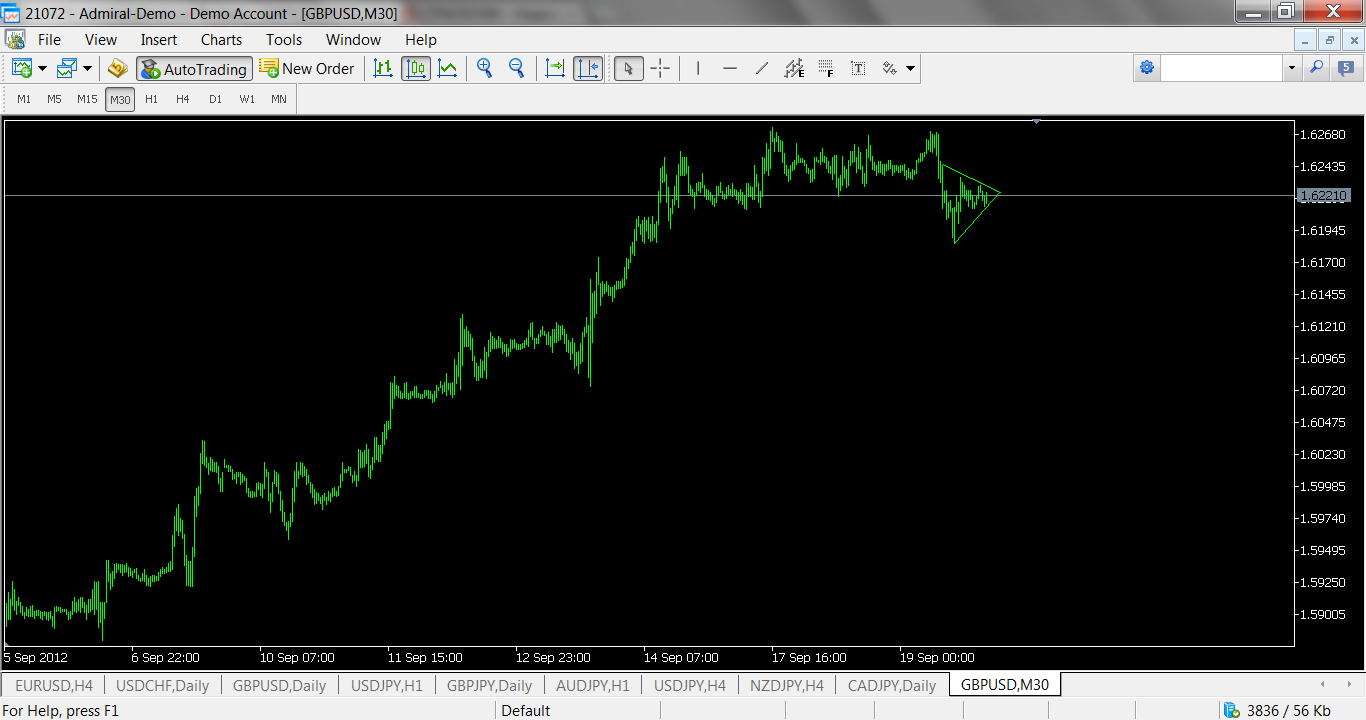Expand the Arrows dropdown arrow
The height and width of the screenshot is (720, 1366).
(x=910, y=69)
